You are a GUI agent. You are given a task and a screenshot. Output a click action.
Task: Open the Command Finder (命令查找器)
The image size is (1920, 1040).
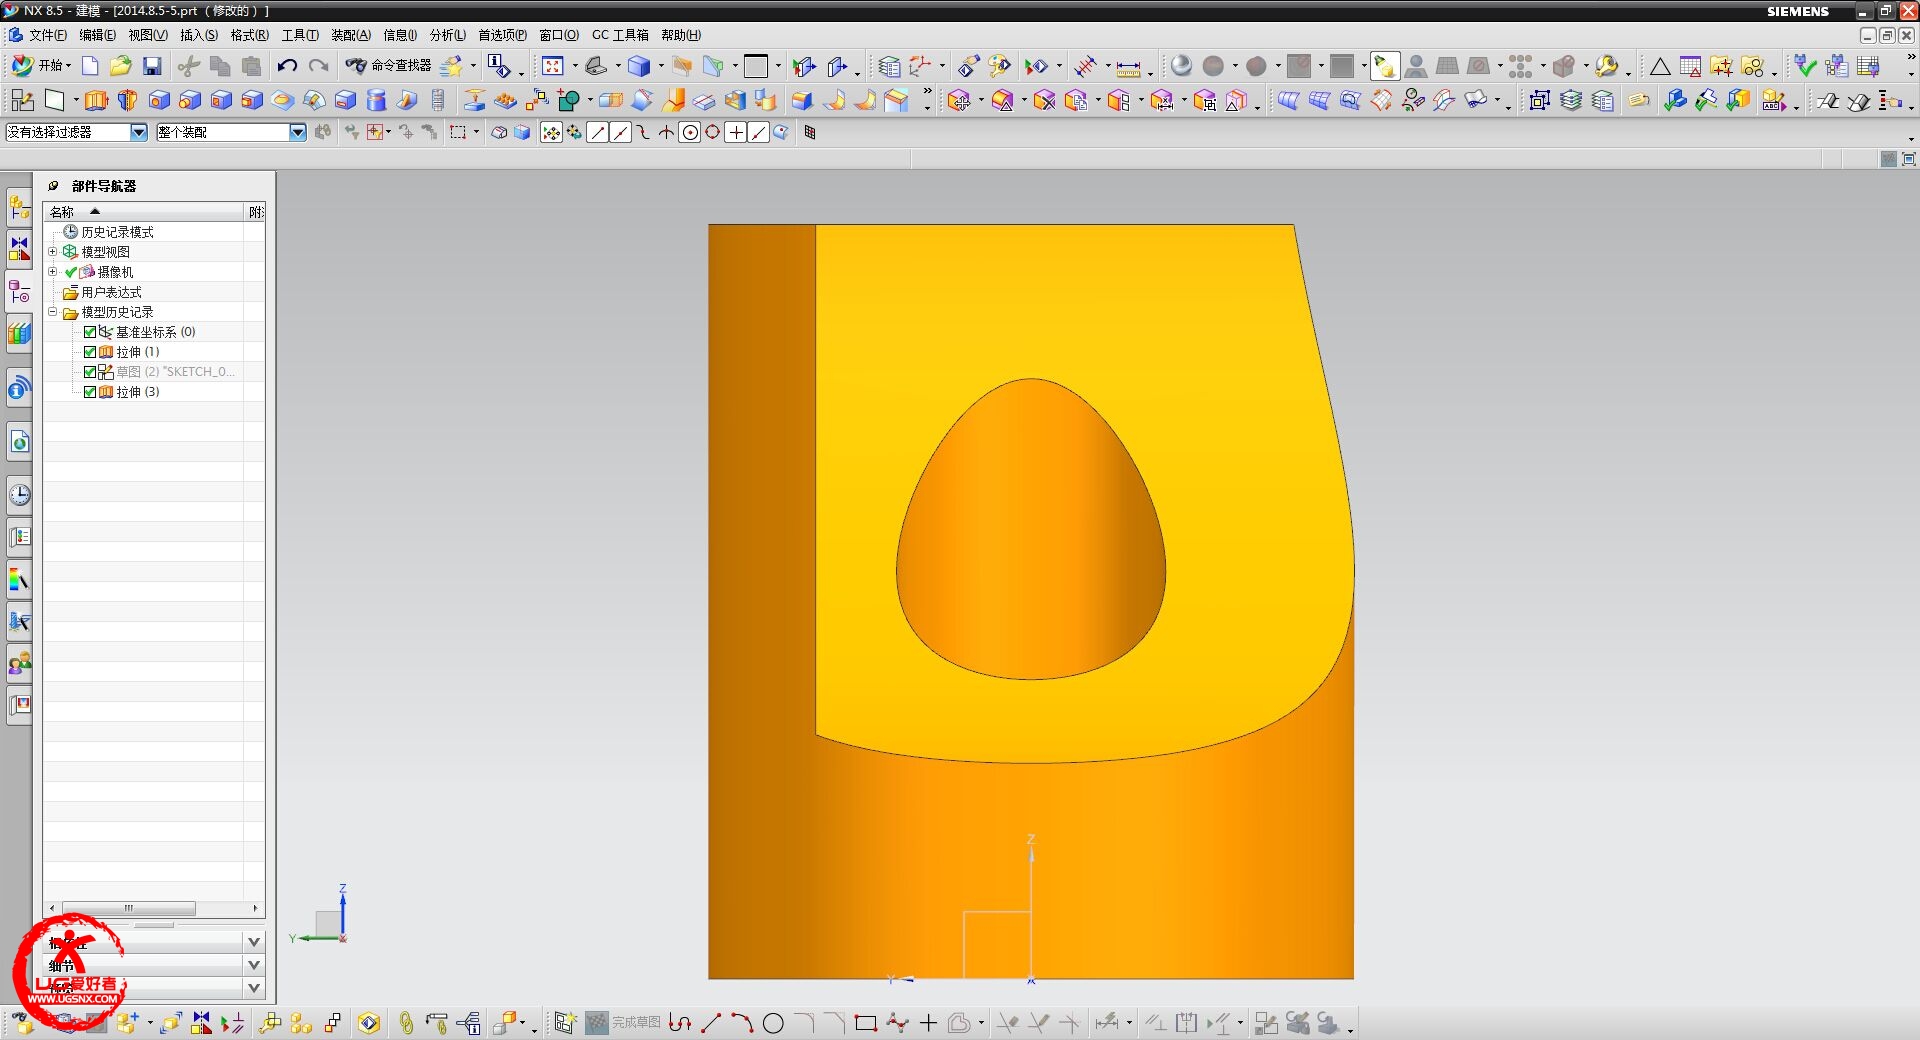pos(388,66)
